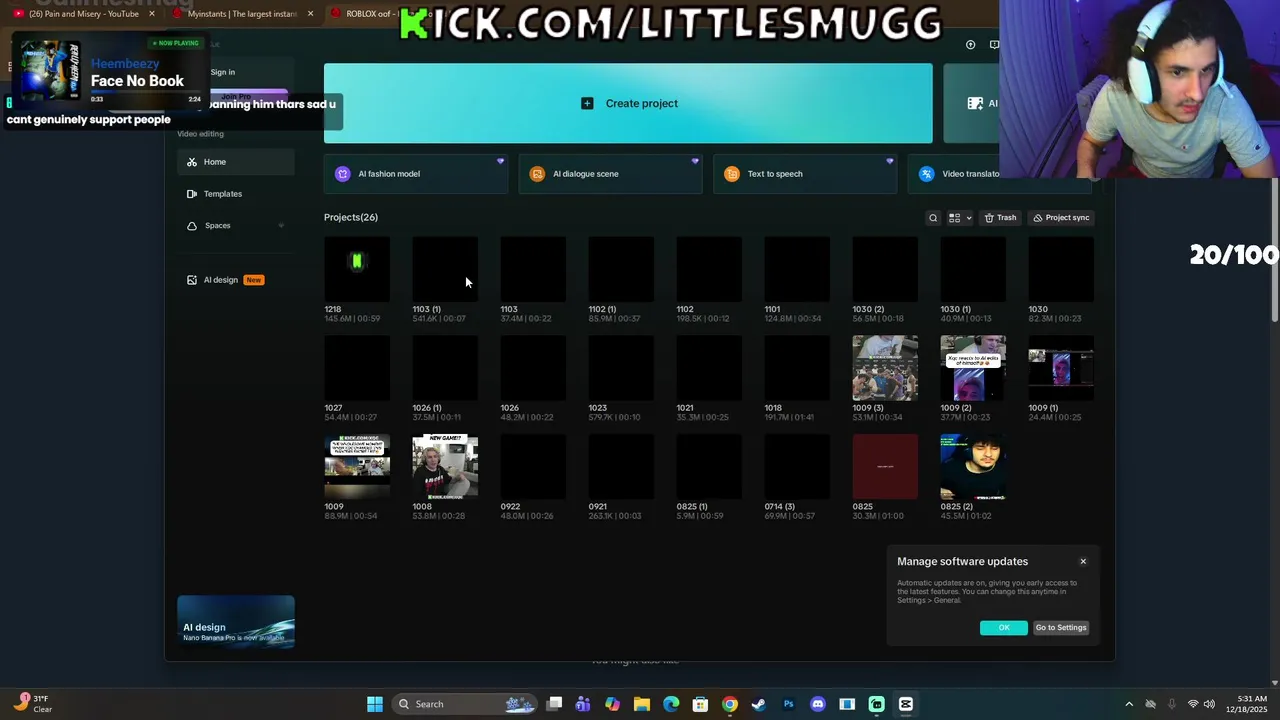Click the projects list vertical scrollbar
The height and width of the screenshot is (720, 1280).
(x=1275, y=250)
